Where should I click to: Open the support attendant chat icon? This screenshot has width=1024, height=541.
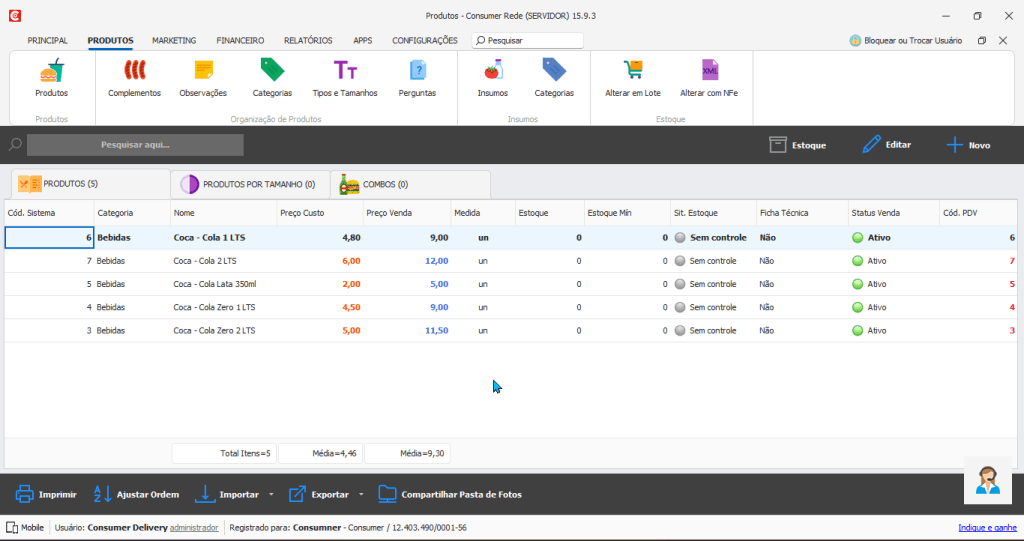pos(989,480)
